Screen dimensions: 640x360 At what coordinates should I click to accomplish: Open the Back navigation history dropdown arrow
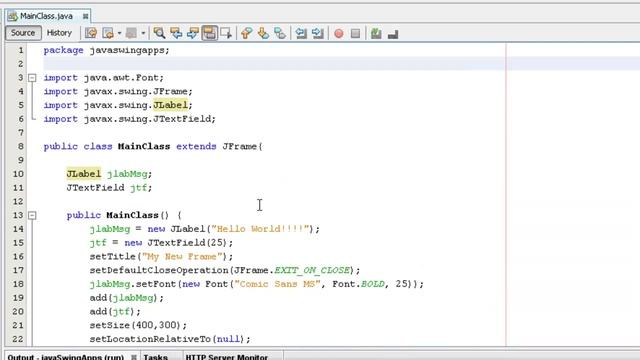click(x=119, y=33)
